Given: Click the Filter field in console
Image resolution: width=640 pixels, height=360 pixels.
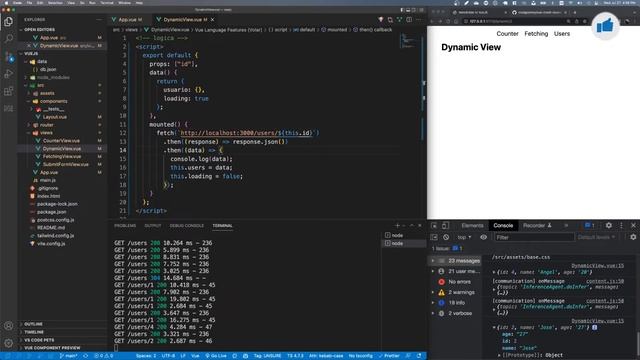Looking at the screenshot, I should [x=534, y=237].
